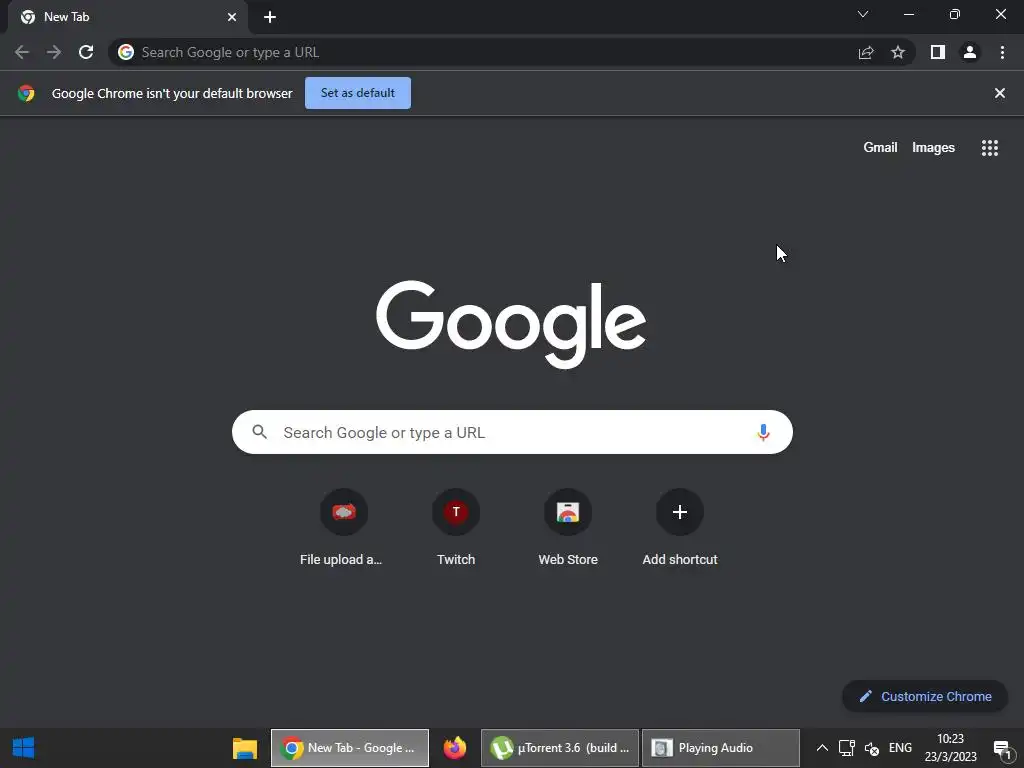Click the Set as default button
1024x768 pixels.
tap(358, 93)
